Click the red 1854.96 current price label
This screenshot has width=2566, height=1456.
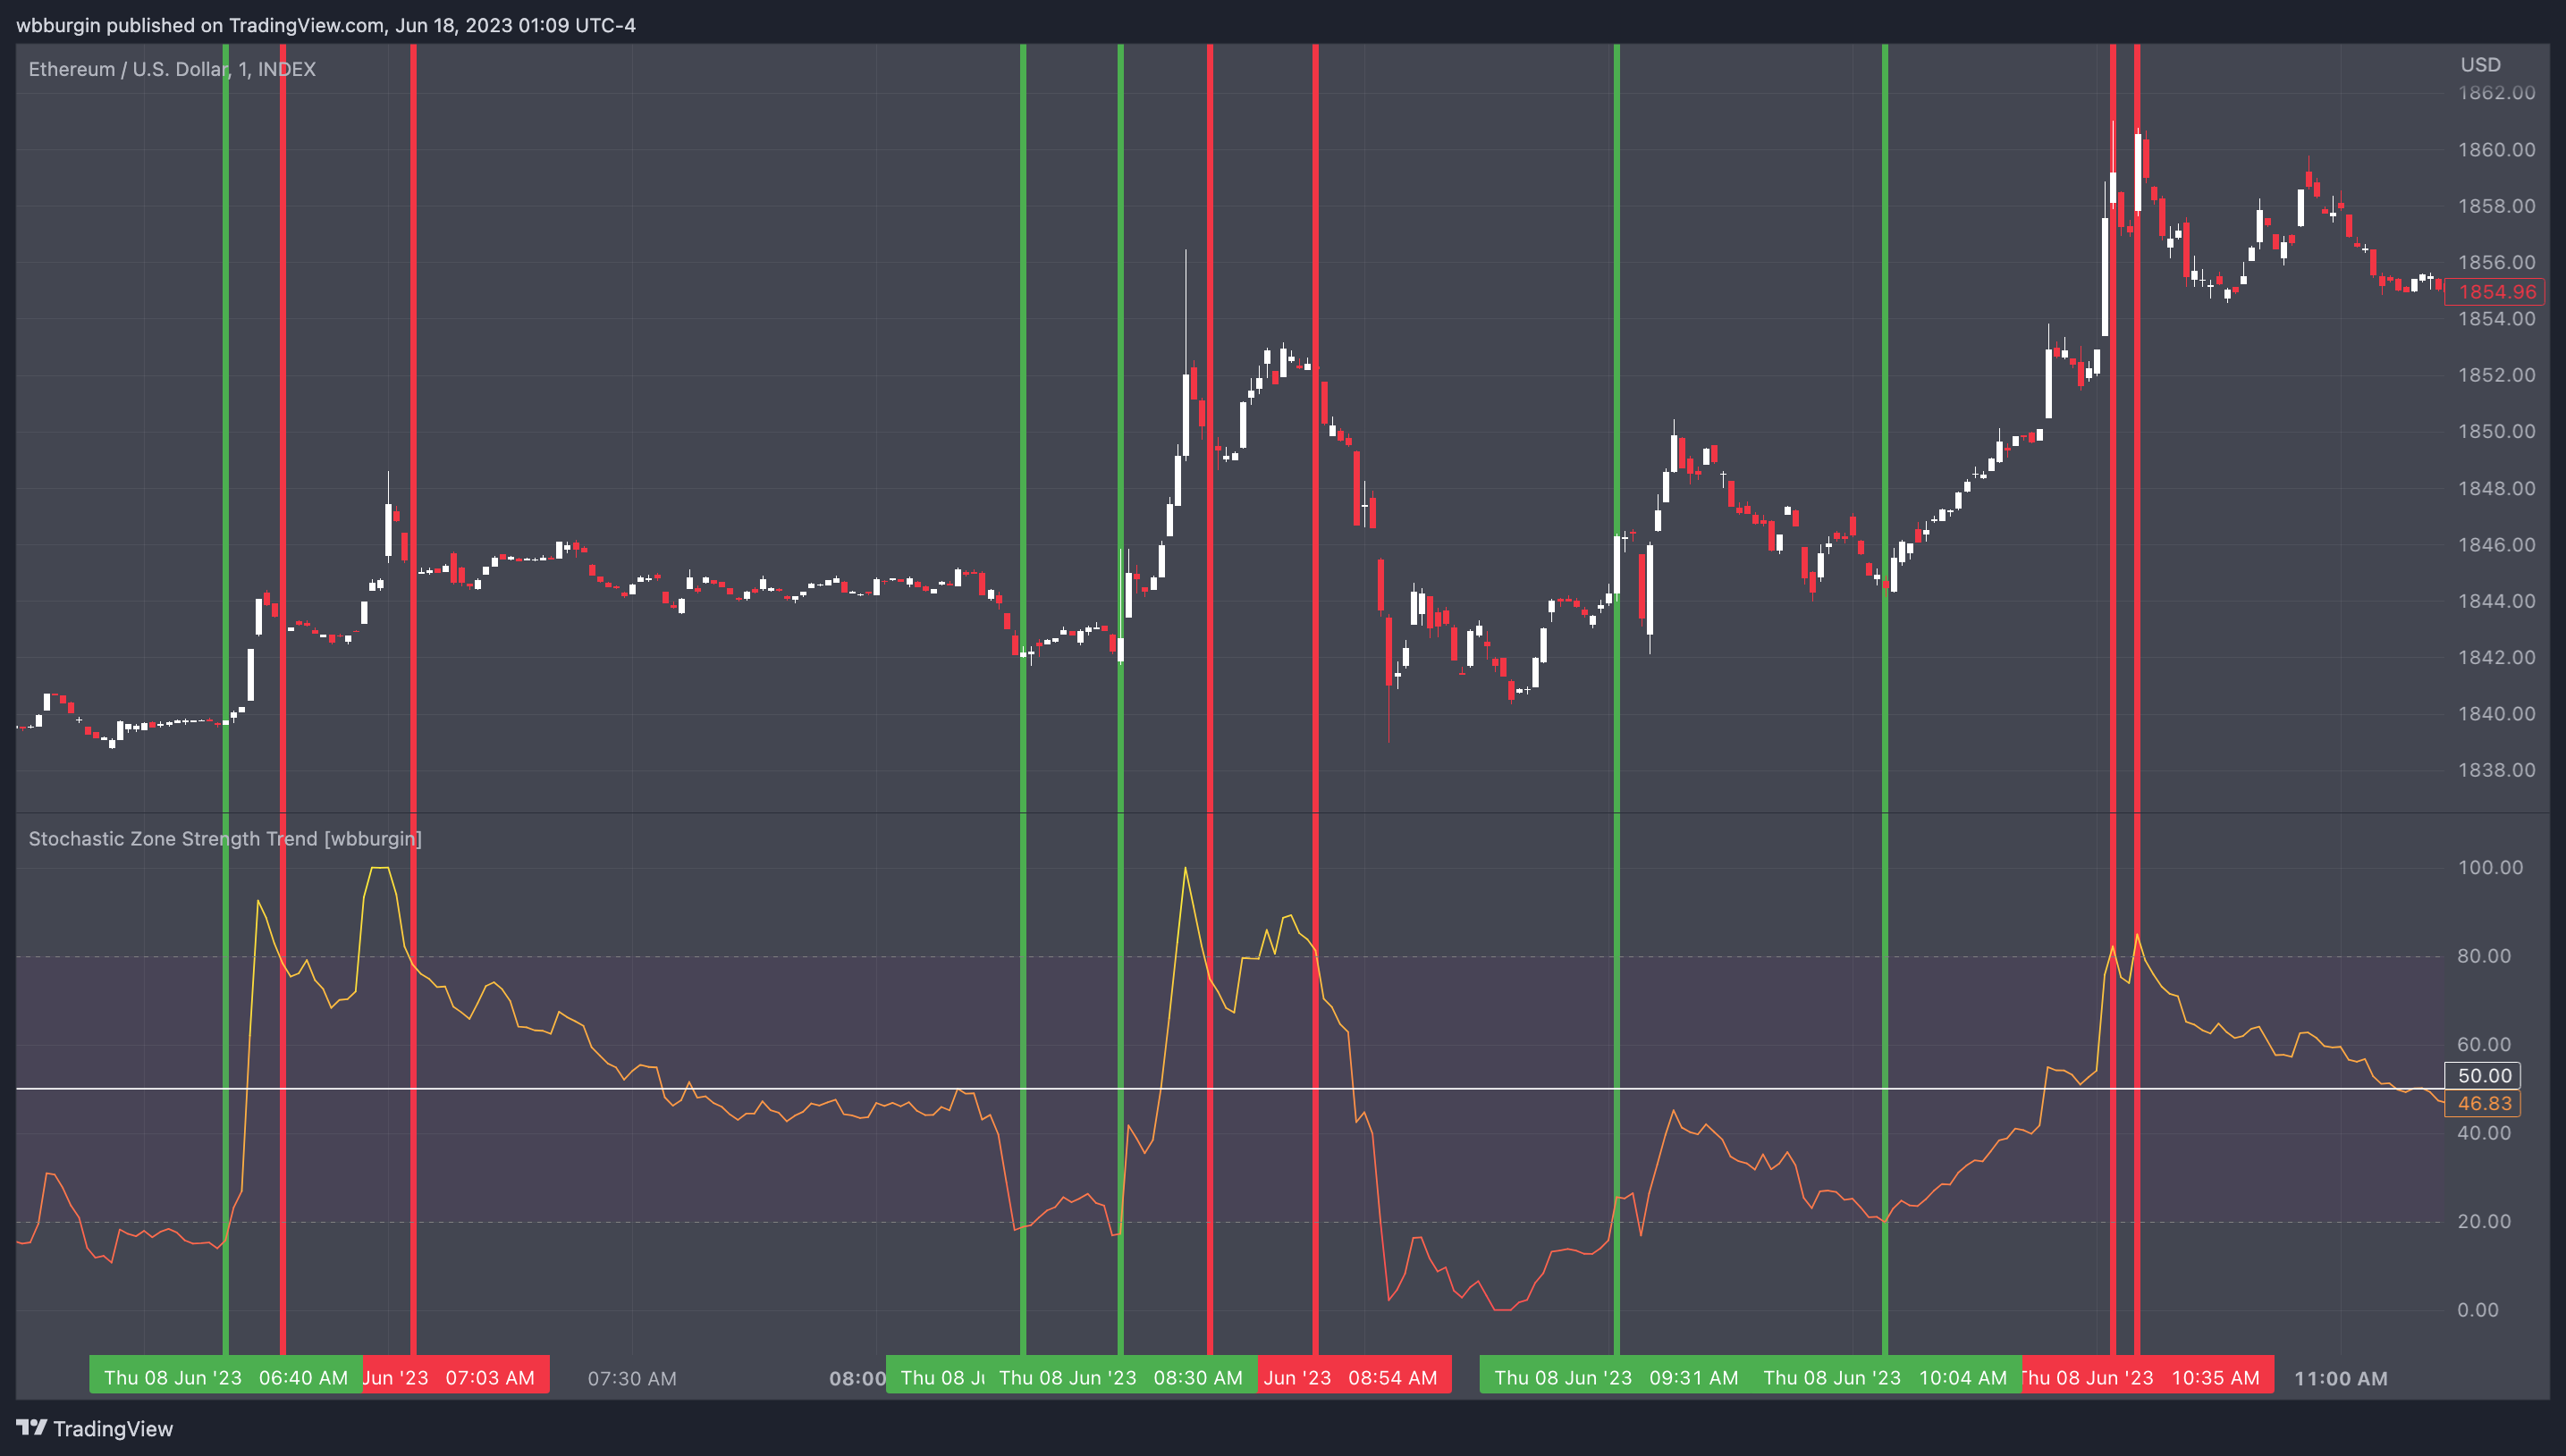click(x=2496, y=292)
